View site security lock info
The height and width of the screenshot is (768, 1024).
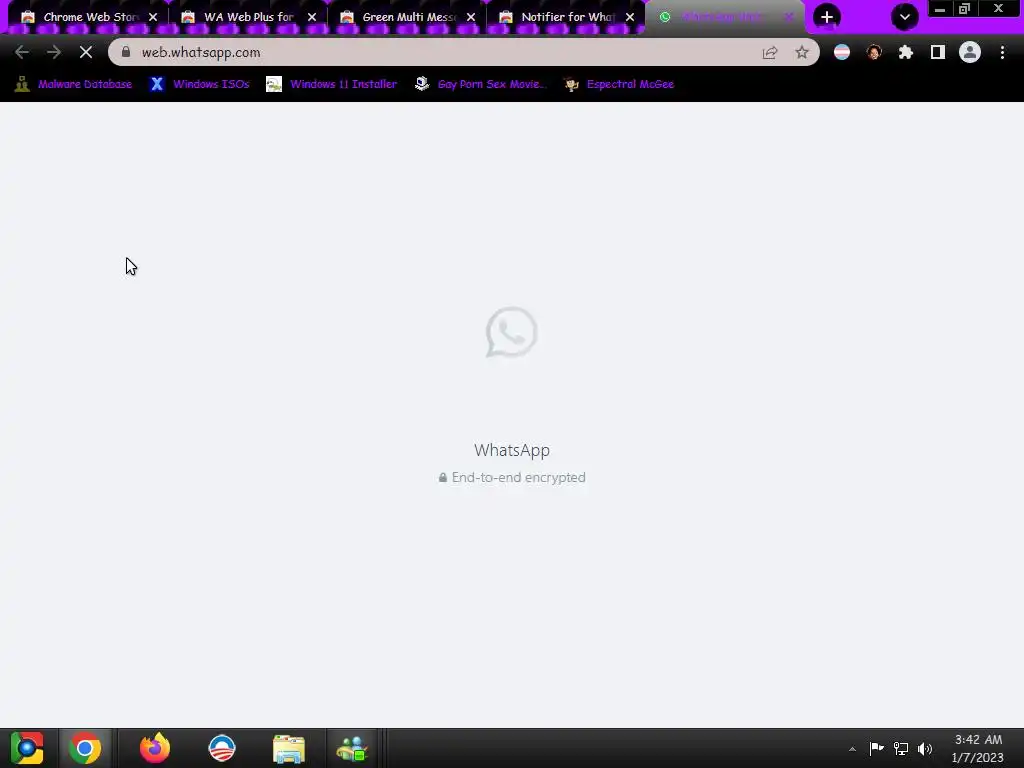(126, 52)
